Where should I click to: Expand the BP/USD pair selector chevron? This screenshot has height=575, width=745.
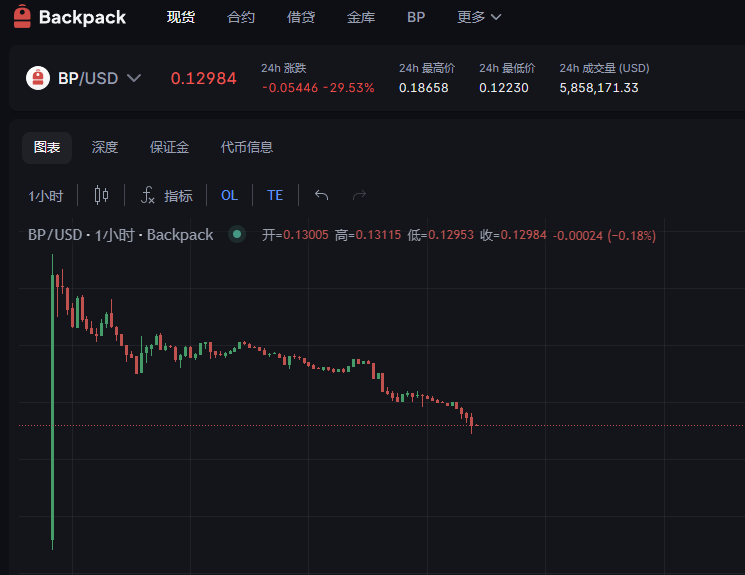134,78
